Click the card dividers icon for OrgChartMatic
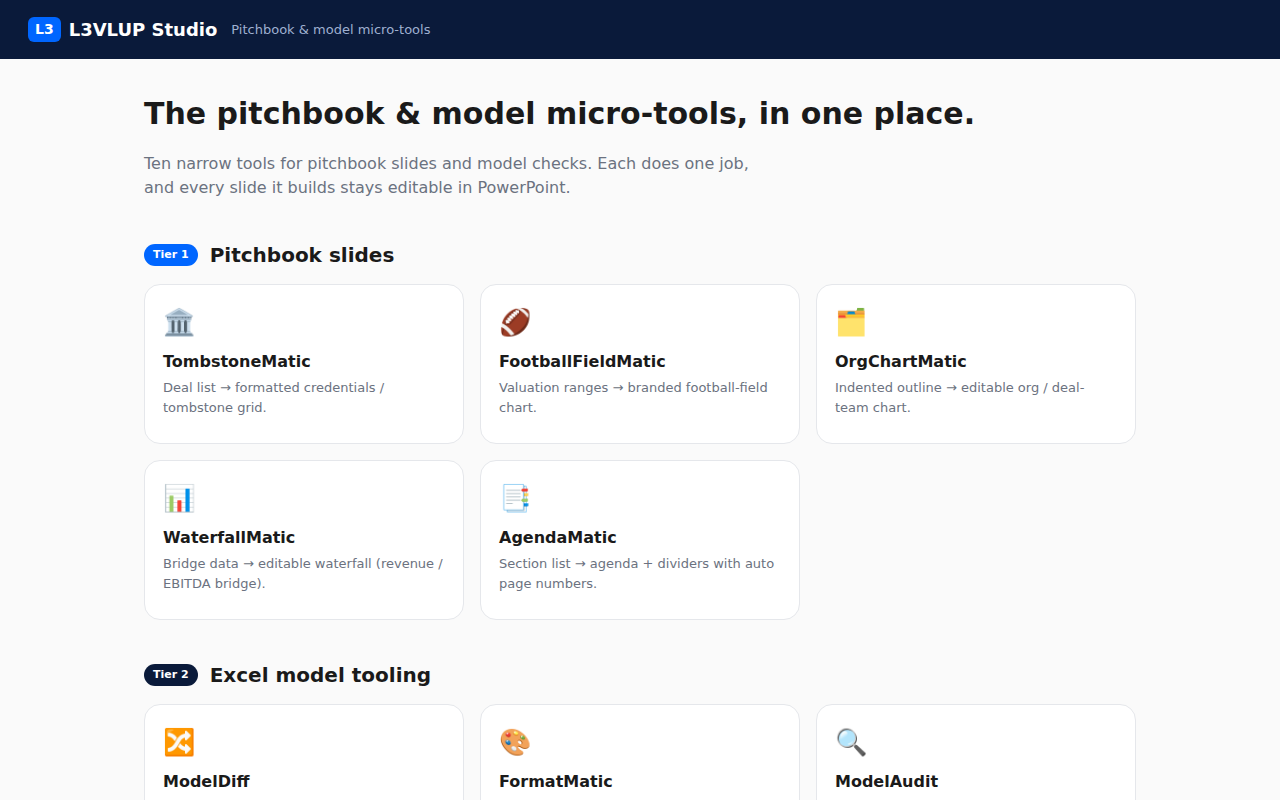 (x=851, y=322)
